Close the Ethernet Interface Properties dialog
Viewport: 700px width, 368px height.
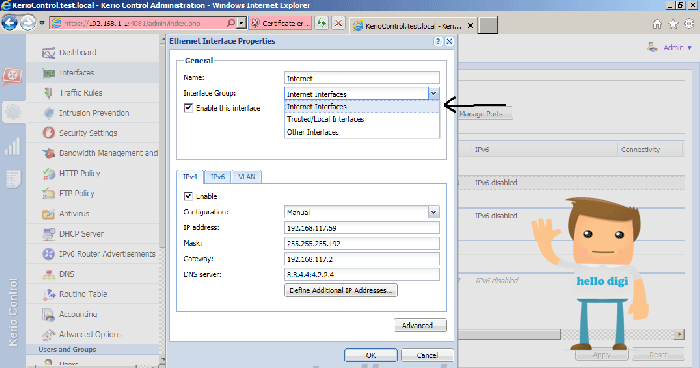pyautogui.click(x=449, y=42)
